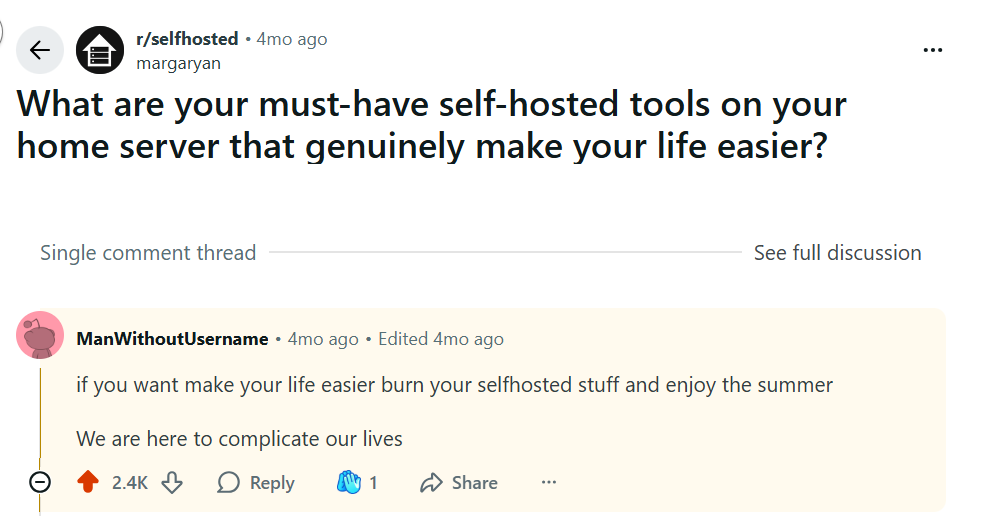Open the comment's more options ellipsis
Screen dimensions: 981x516
(548, 483)
